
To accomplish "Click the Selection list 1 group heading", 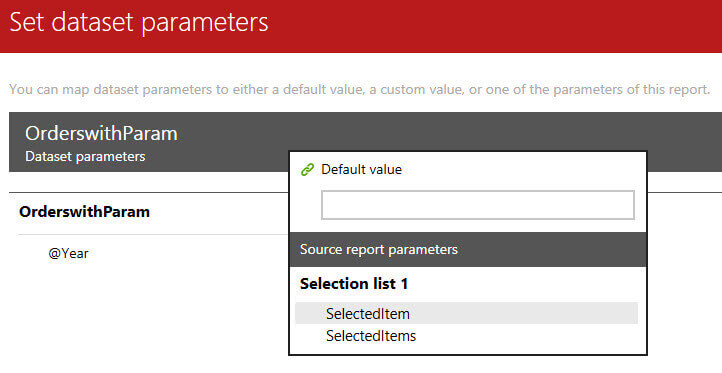I will [354, 284].
